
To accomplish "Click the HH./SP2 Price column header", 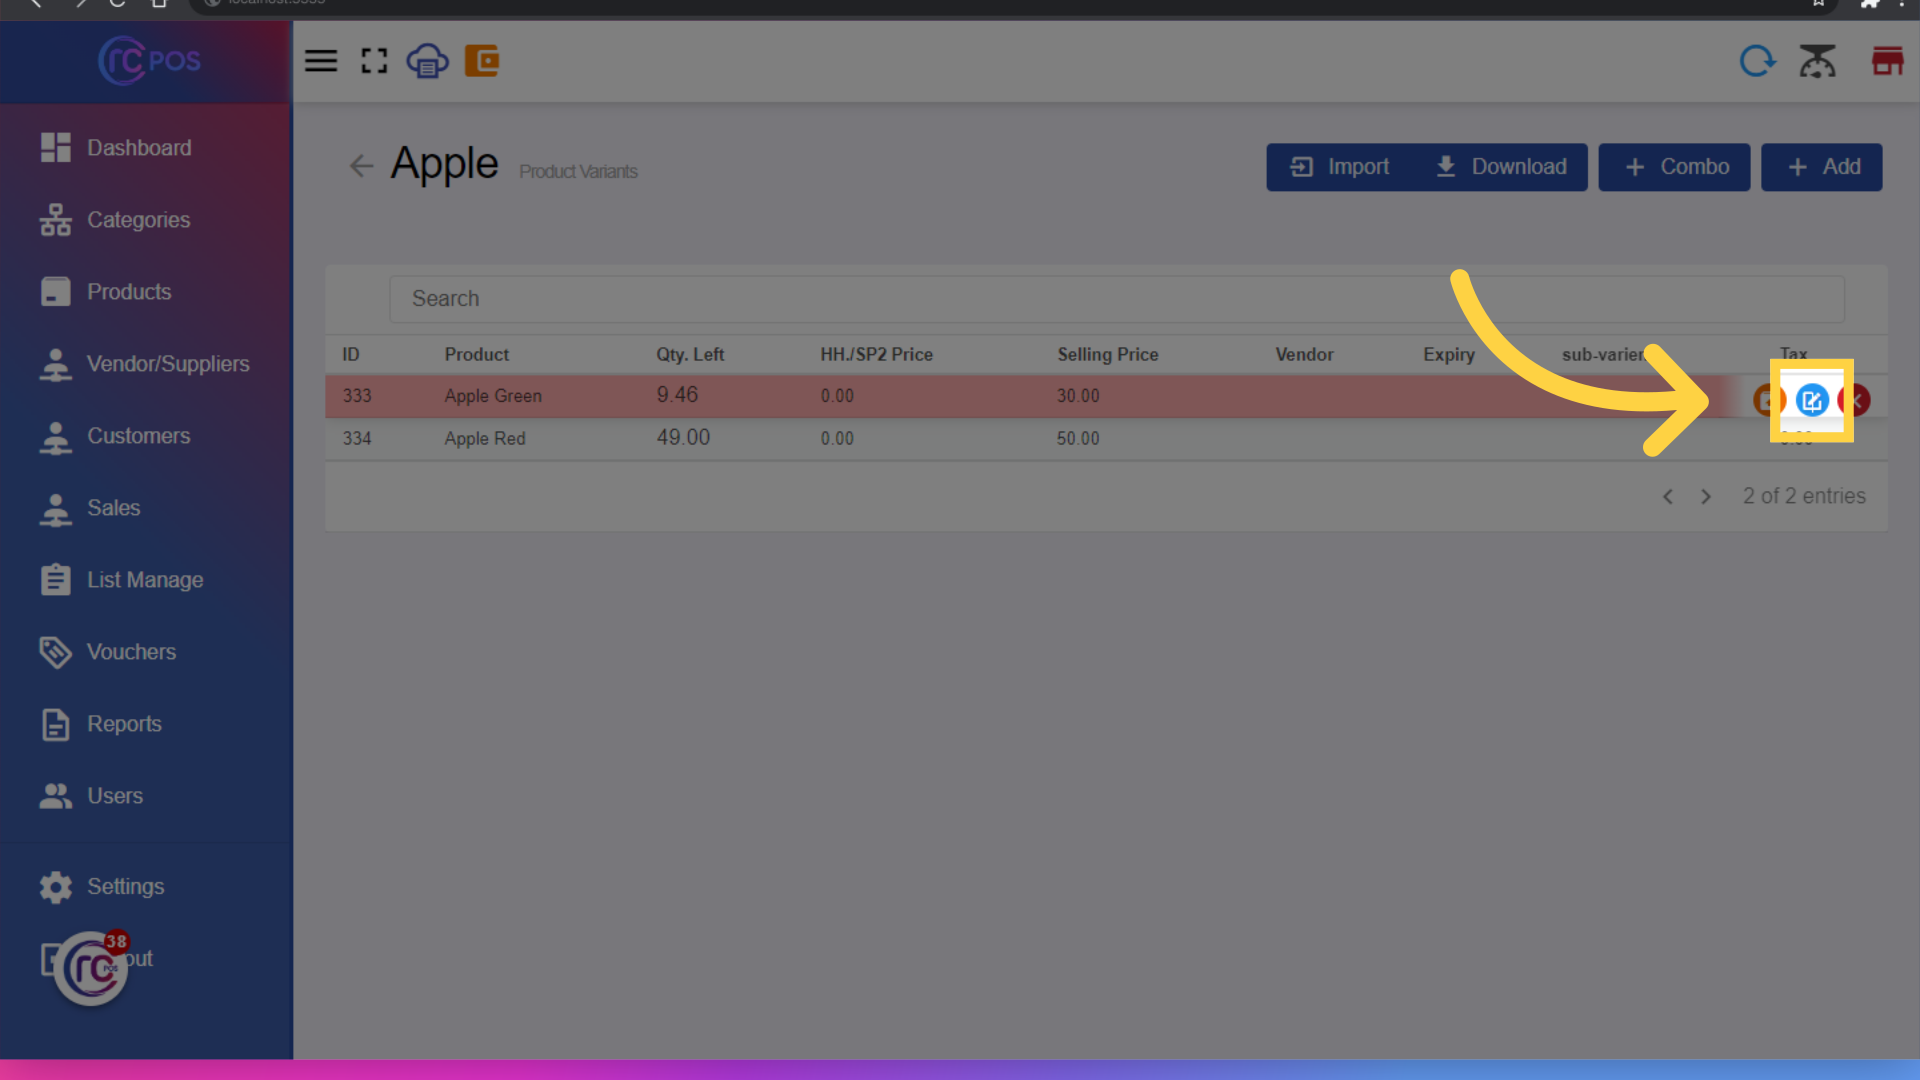I will [x=877, y=355].
